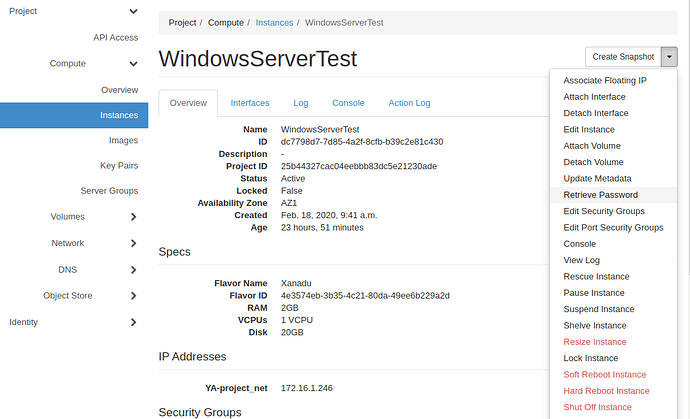Choose Edit Security Groups from menu
690x419 pixels.
tap(604, 211)
